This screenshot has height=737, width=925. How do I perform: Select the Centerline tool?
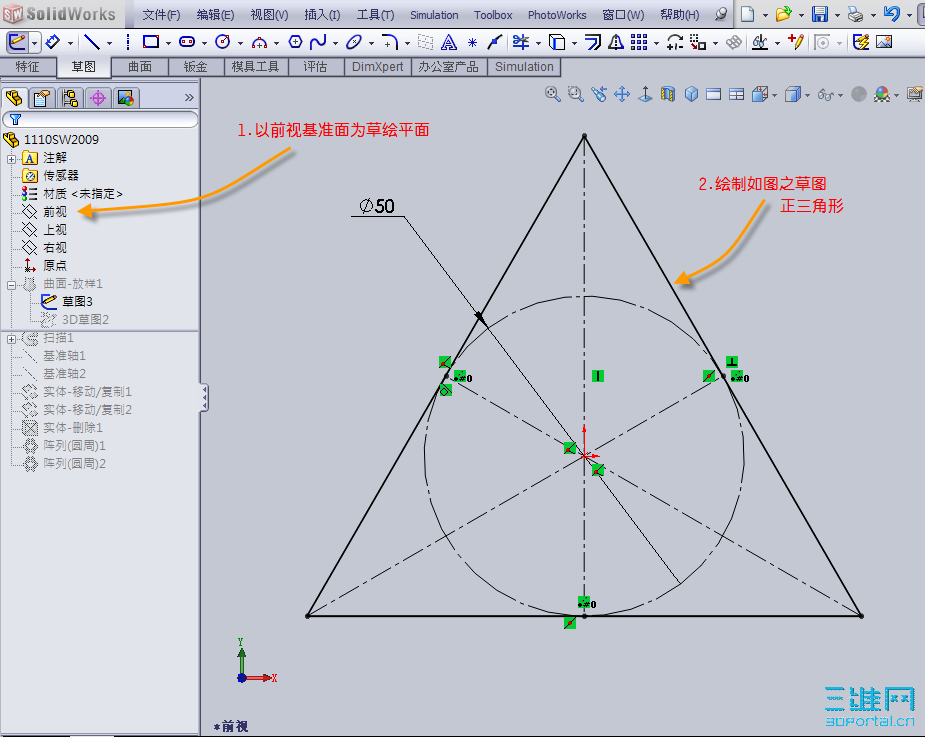(128, 42)
